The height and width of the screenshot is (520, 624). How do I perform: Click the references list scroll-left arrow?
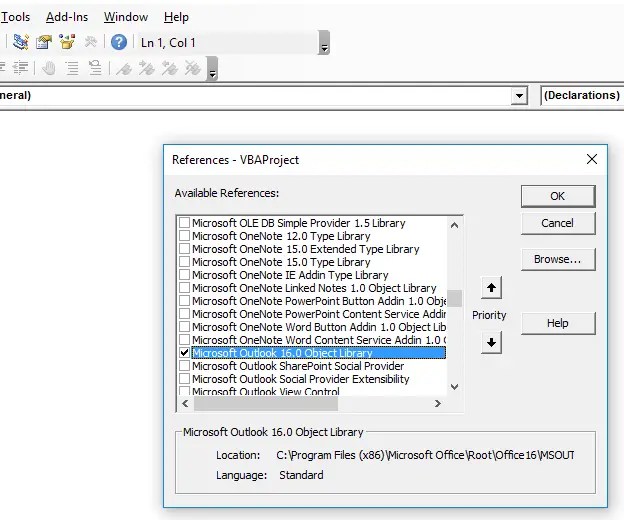point(185,403)
